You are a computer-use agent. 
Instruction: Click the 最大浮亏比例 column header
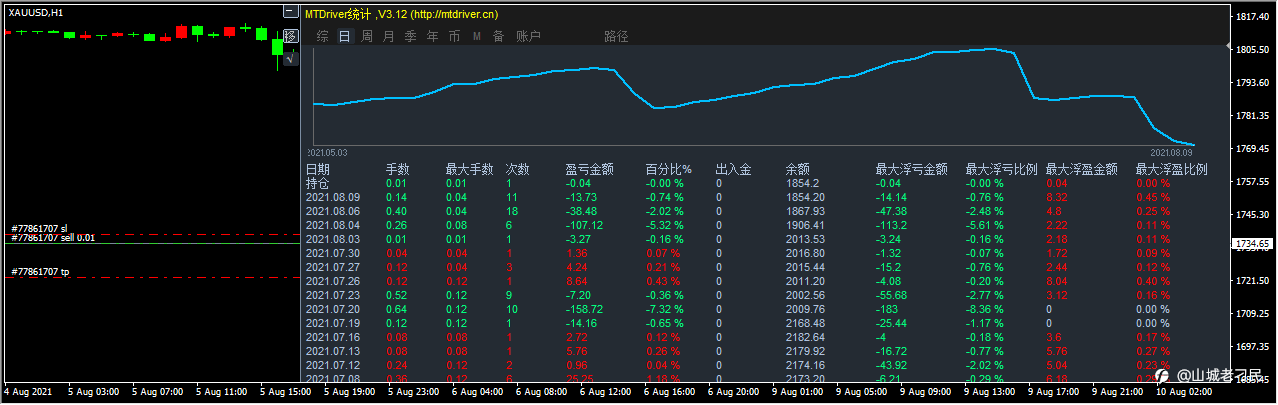pyautogui.click(x=1001, y=170)
